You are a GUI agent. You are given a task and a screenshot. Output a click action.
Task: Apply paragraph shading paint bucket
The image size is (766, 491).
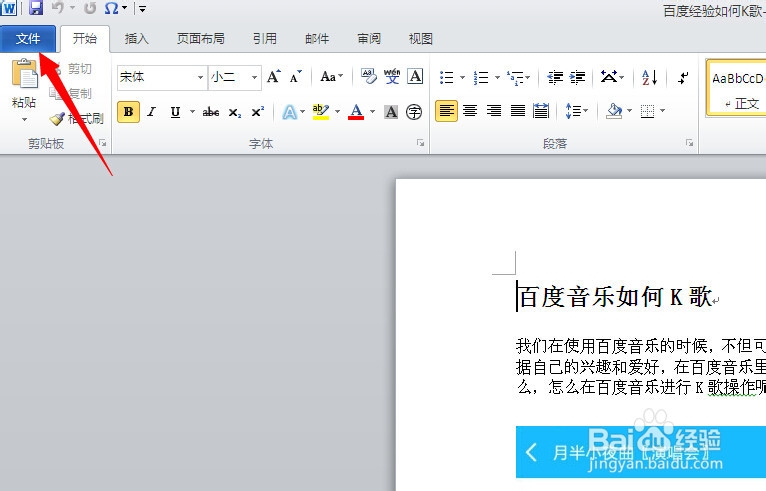coord(614,111)
